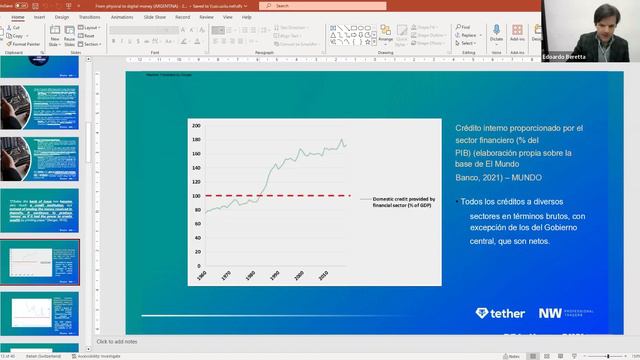Toggle Strikethrough formatting

[x=146, y=41]
